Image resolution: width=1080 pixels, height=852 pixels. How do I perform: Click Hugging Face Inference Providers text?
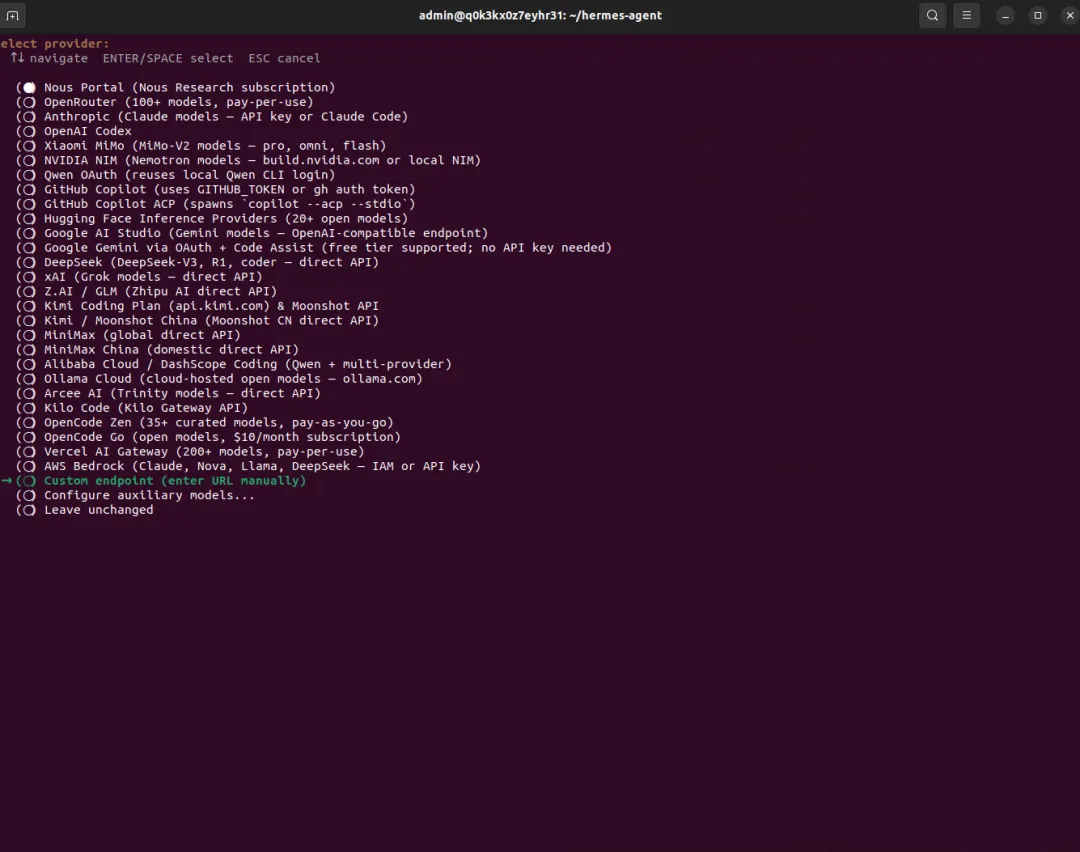[226, 218]
